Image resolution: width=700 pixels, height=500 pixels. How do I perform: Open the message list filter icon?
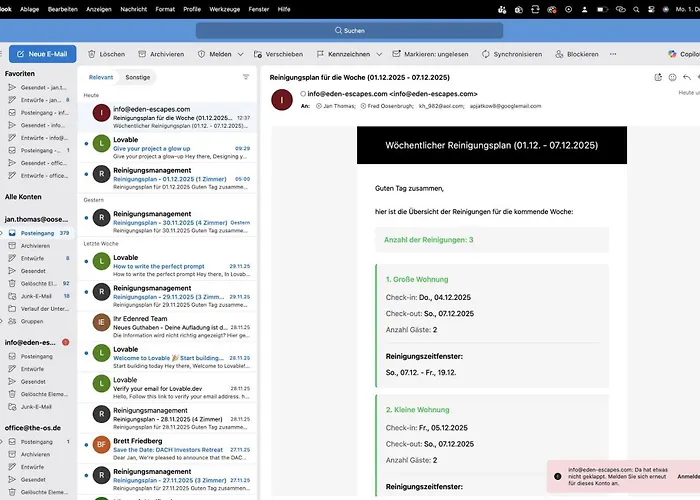point(246,76)
